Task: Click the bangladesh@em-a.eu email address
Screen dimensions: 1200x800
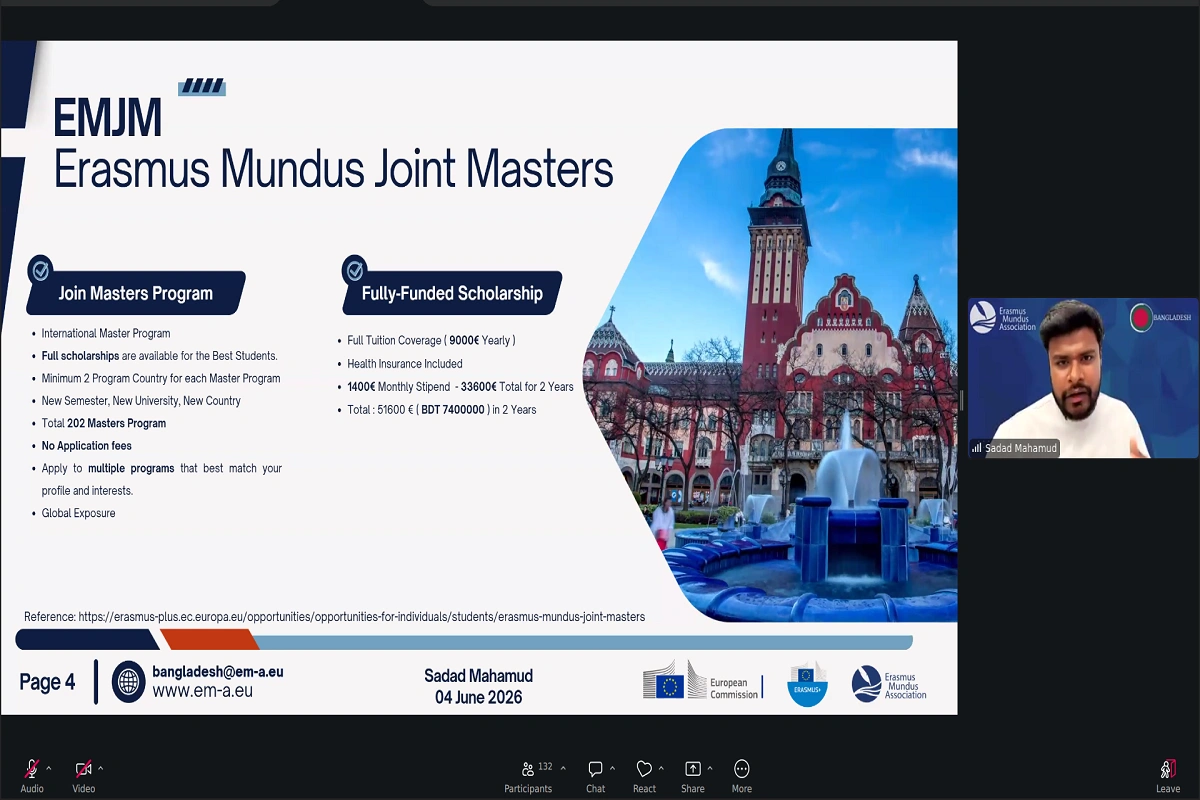Action: [218, 672]
